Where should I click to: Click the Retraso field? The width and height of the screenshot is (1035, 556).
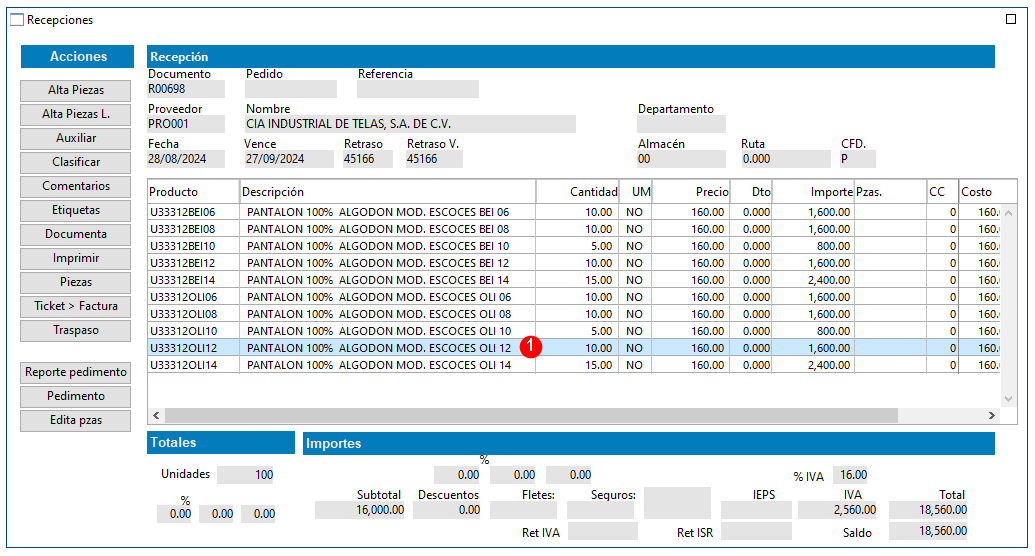coord(368,159)
